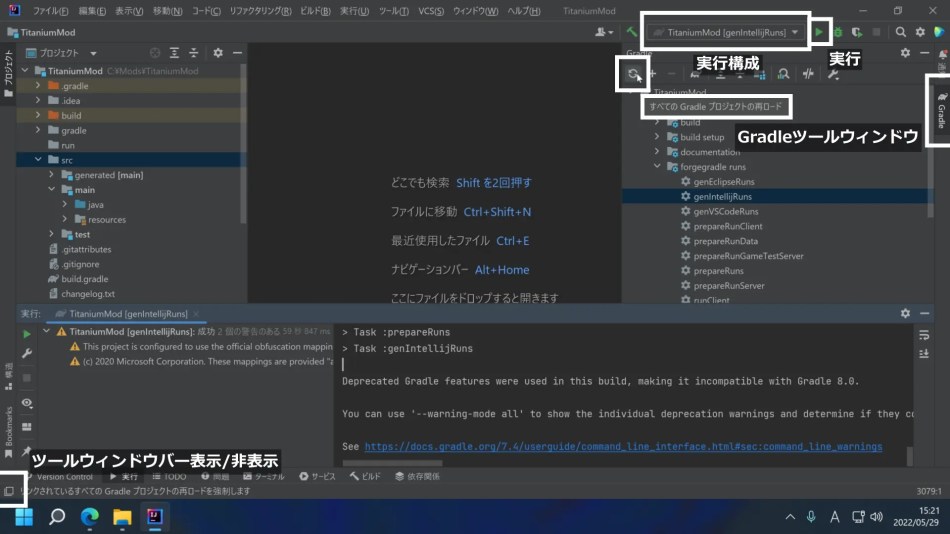The height and width of the screenshot is (534, 950).
Task: Select genVSCodeRuns Gradle task
Action: 719,211
